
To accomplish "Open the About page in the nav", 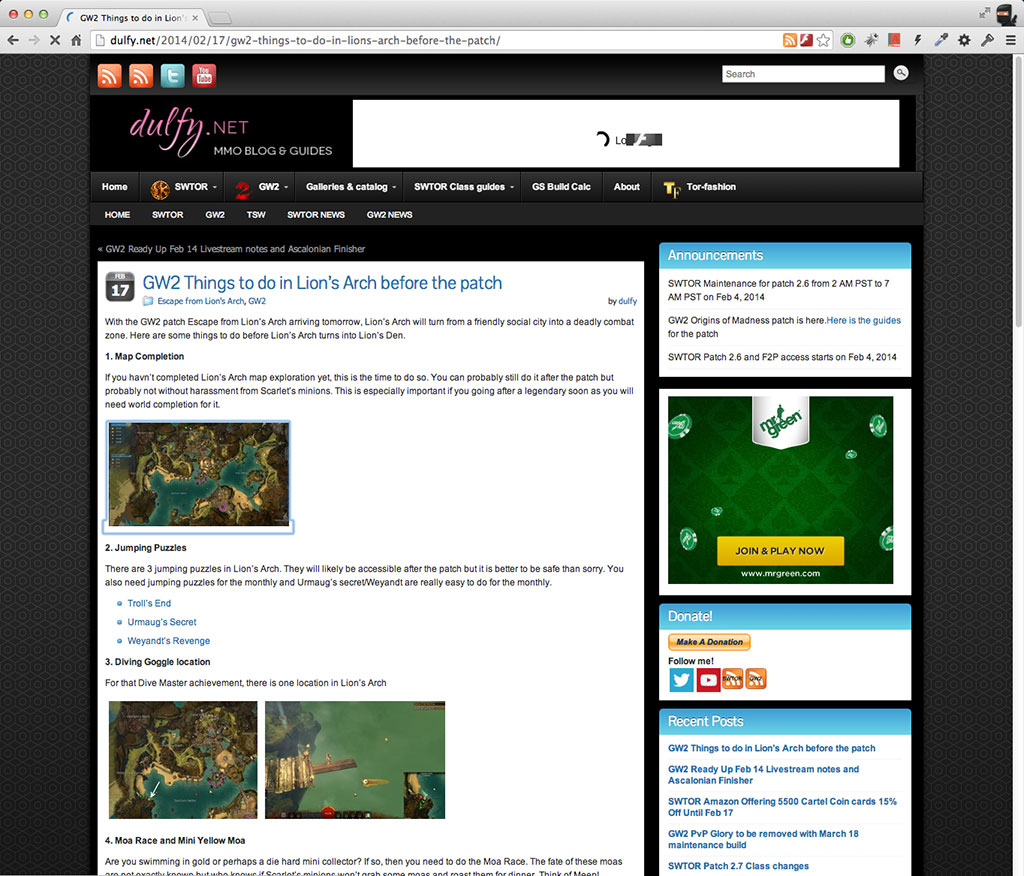I will [x=626, y=187].
